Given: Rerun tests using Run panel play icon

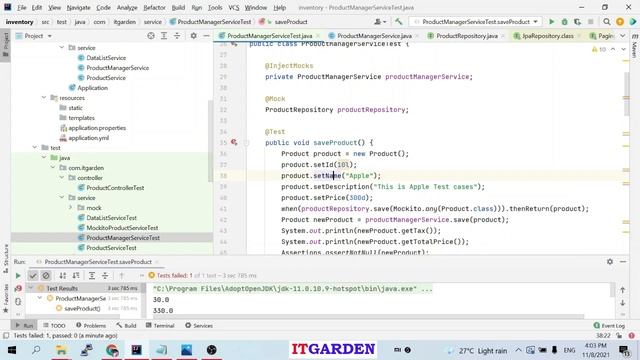Looking at the screenshot, I should point(18,276).
